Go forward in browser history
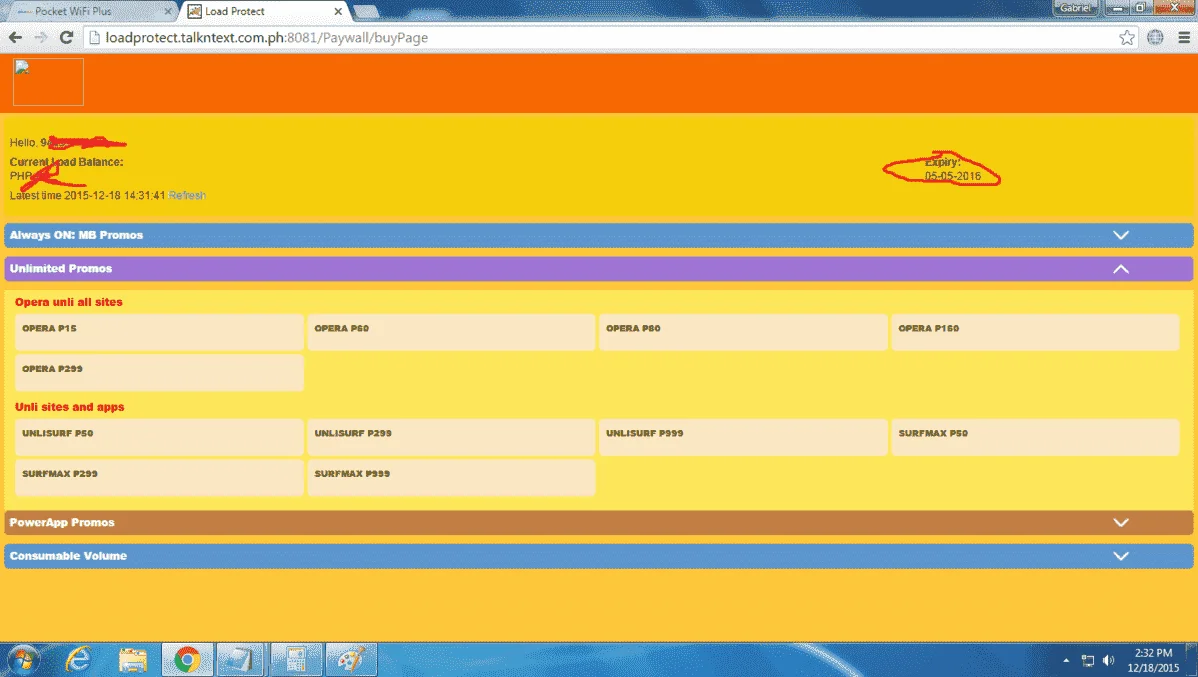Screen dimensions: 1198x677 tap(40, 37)
